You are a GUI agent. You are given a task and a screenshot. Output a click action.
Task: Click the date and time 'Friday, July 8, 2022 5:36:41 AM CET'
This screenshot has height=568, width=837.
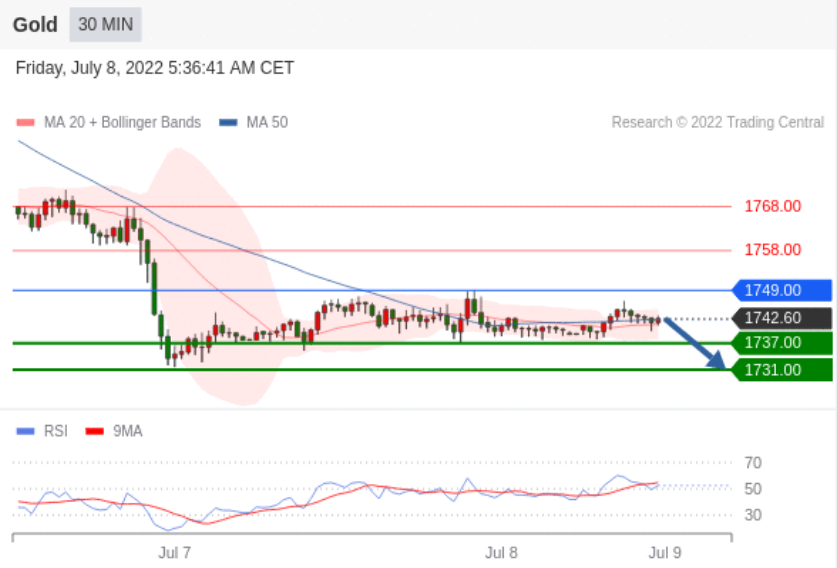tap(155, 68)
